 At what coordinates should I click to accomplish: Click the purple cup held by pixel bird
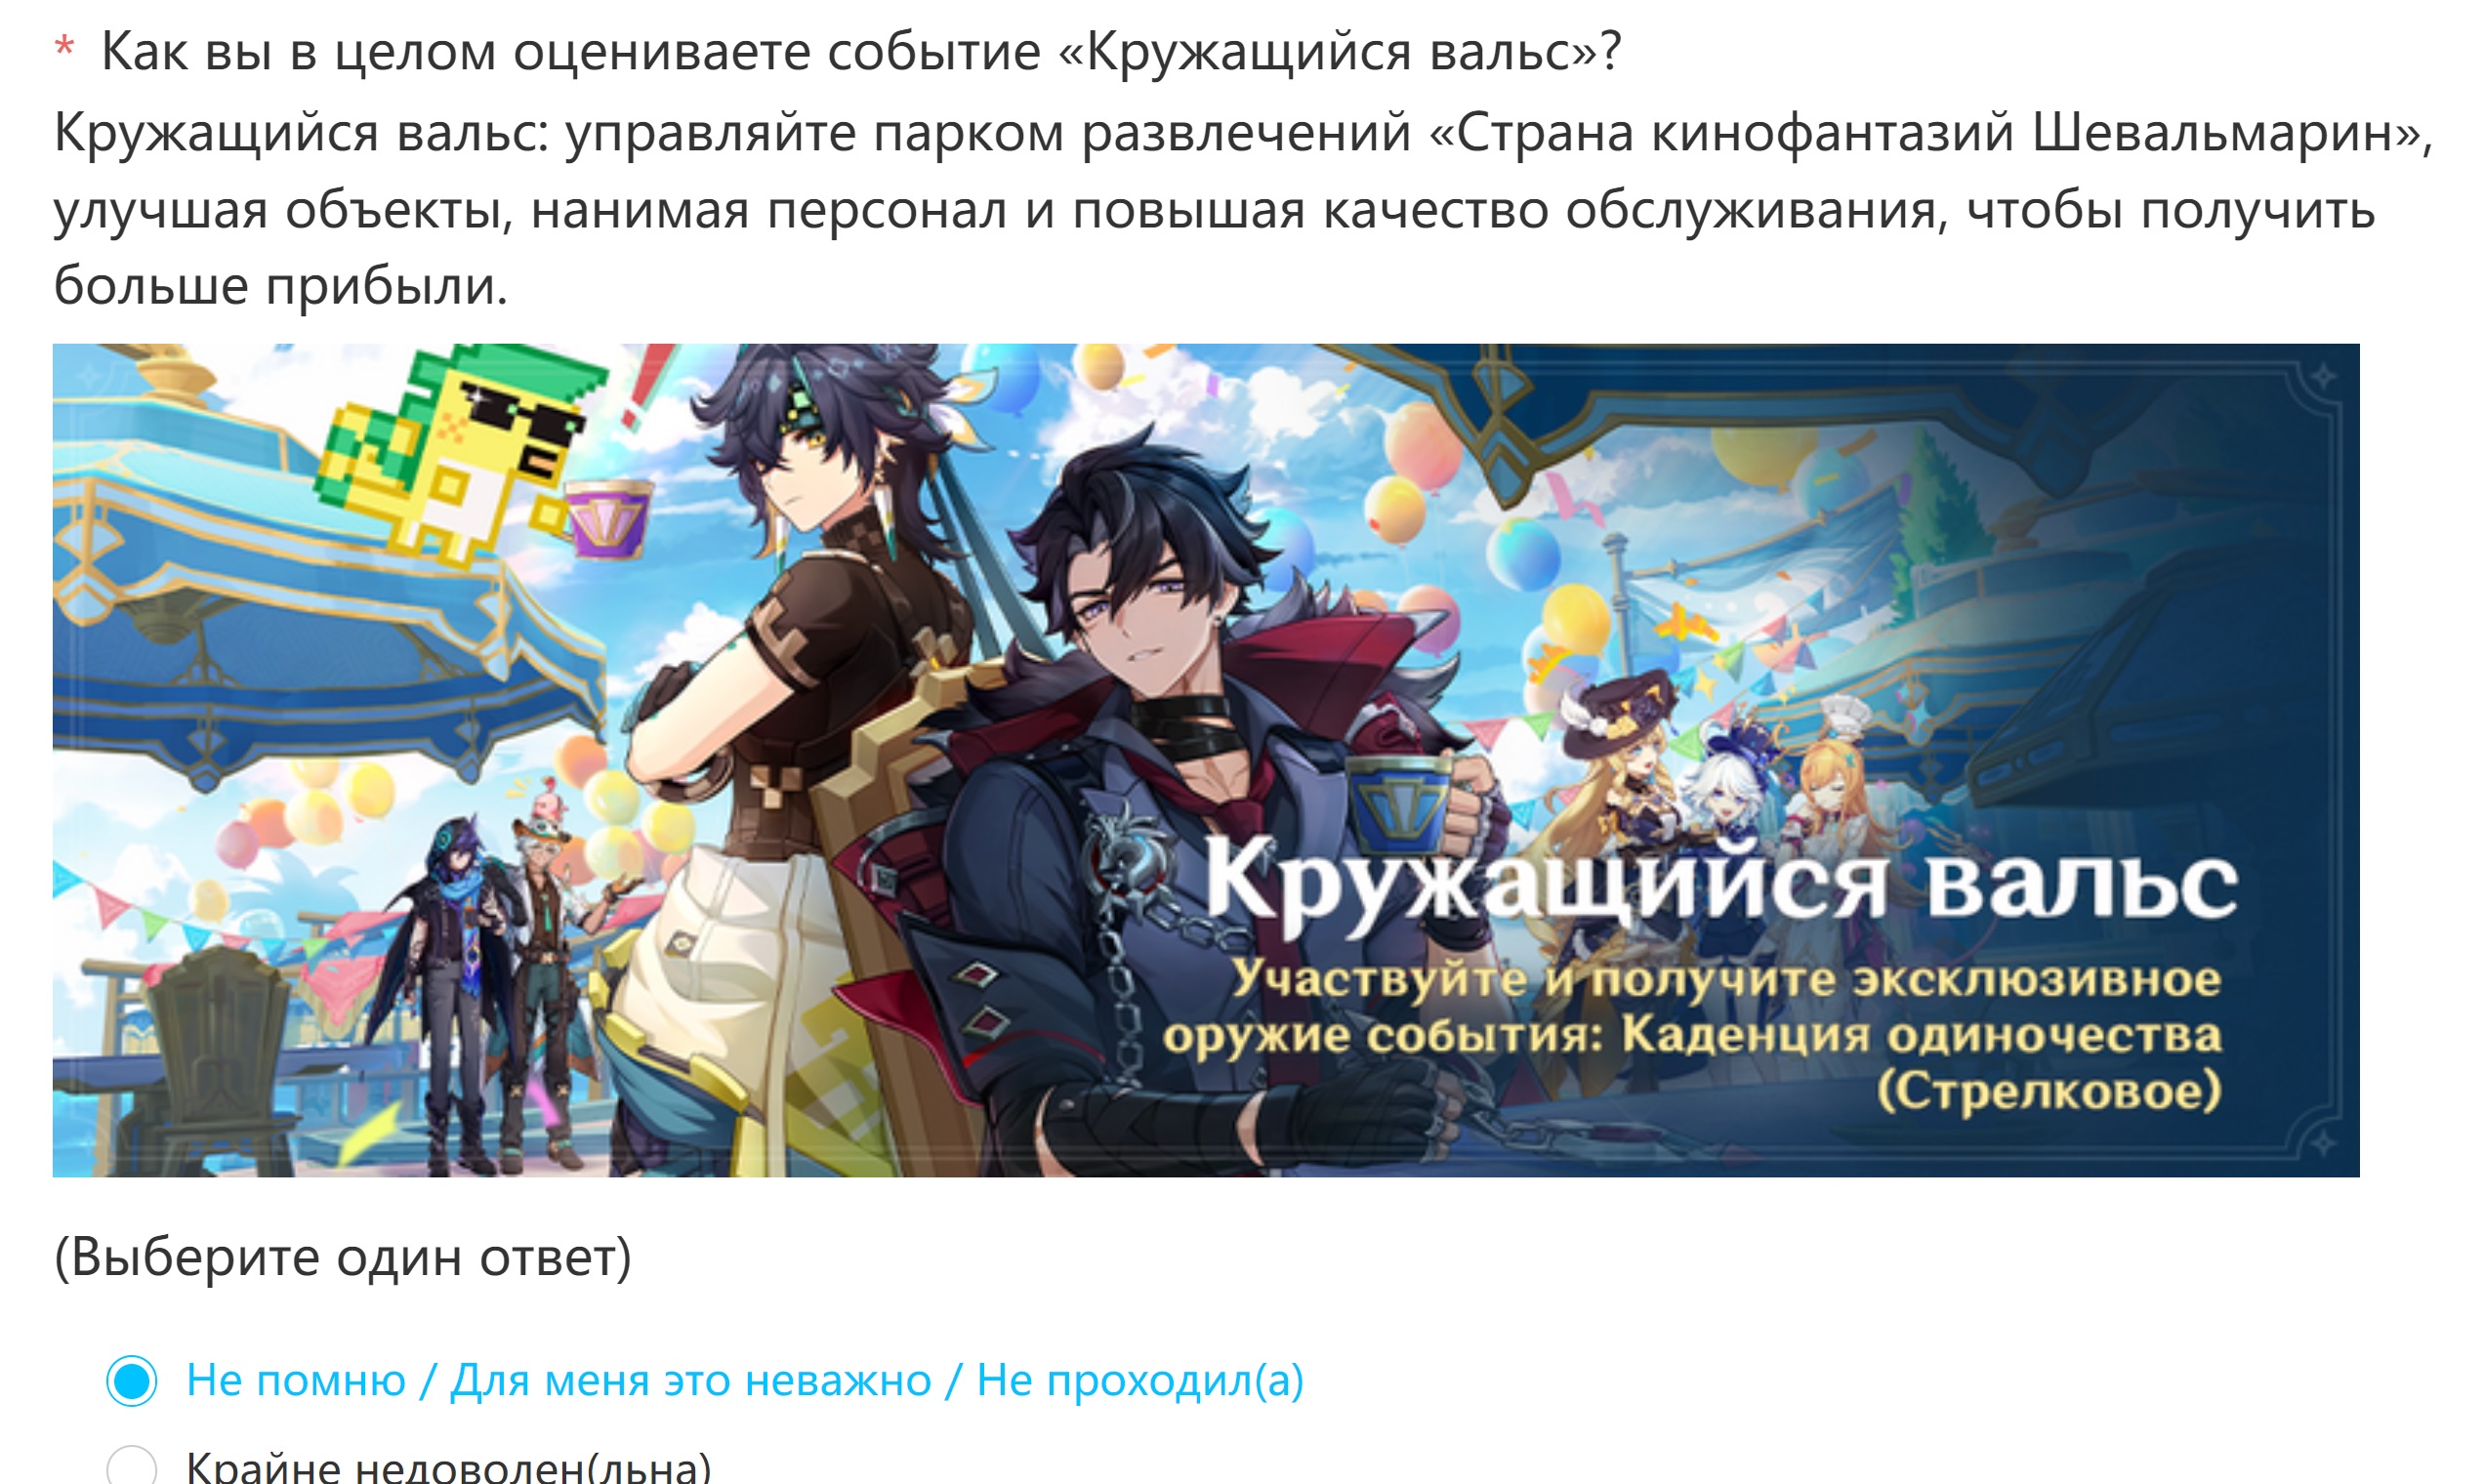click(x=608, y=517)
